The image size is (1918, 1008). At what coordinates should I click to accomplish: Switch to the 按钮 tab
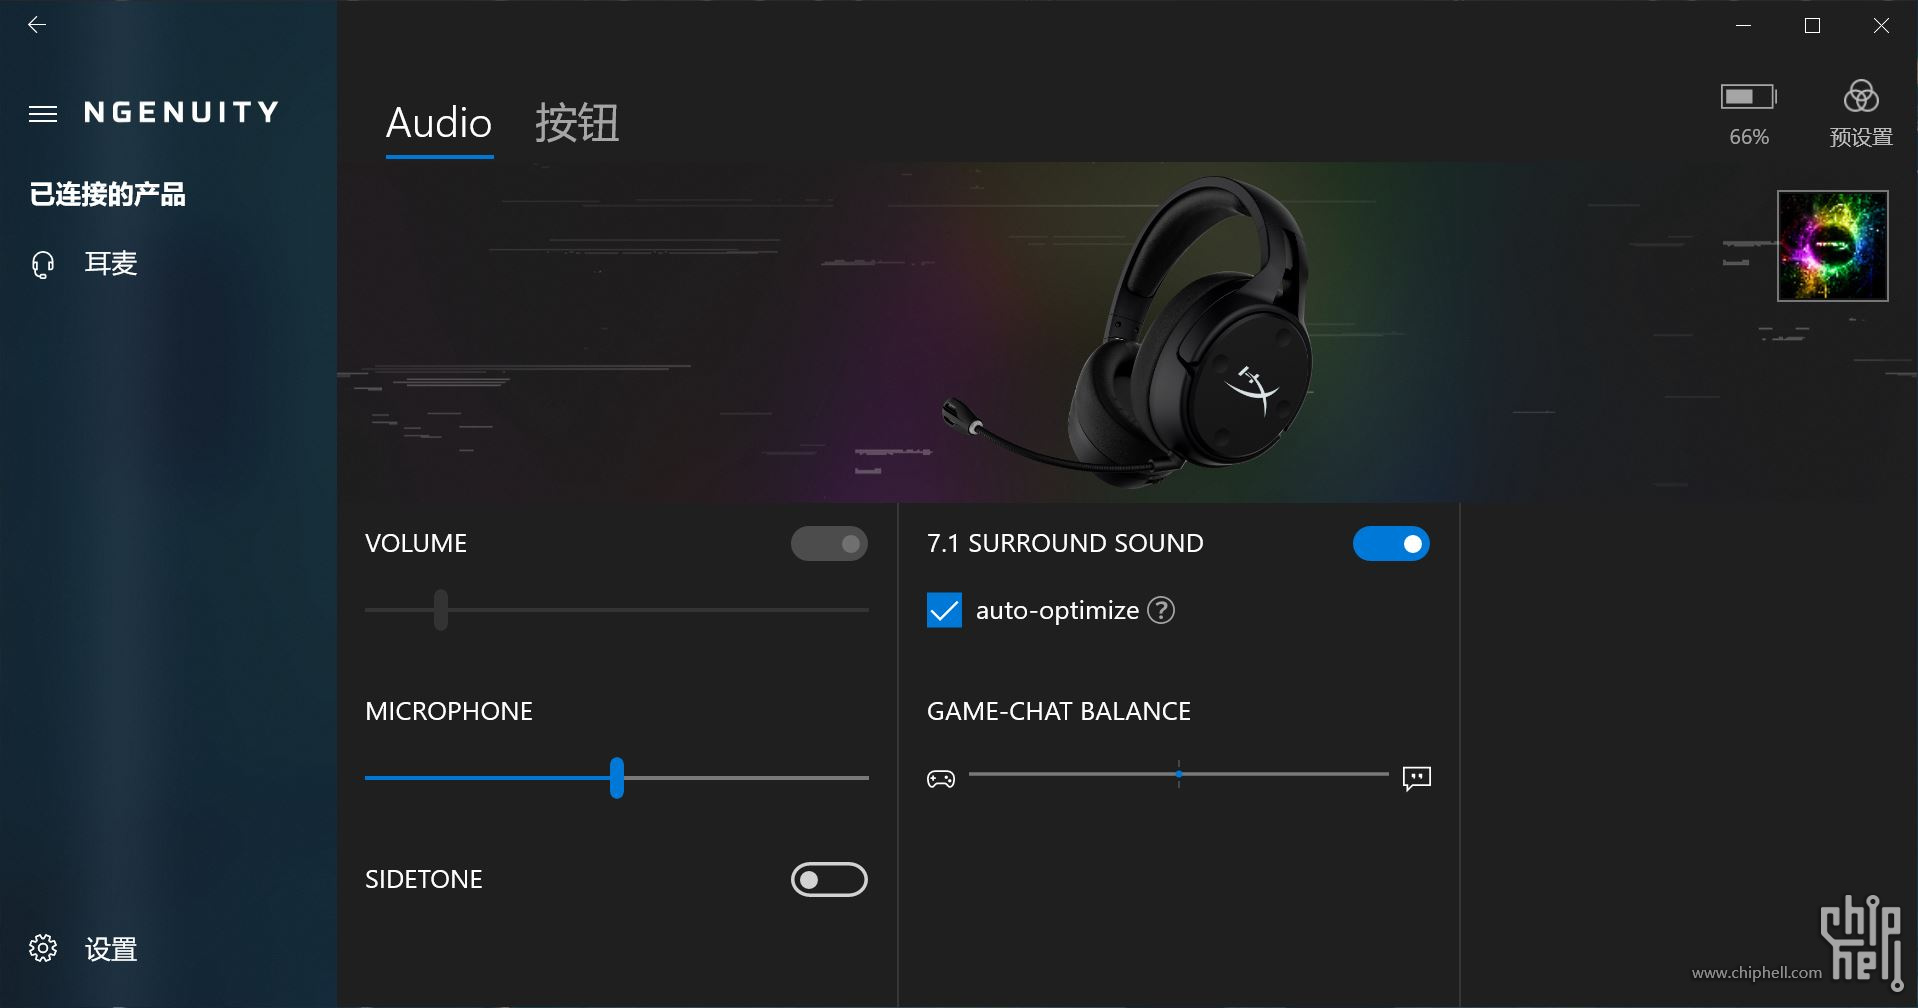tap(577, 123)
